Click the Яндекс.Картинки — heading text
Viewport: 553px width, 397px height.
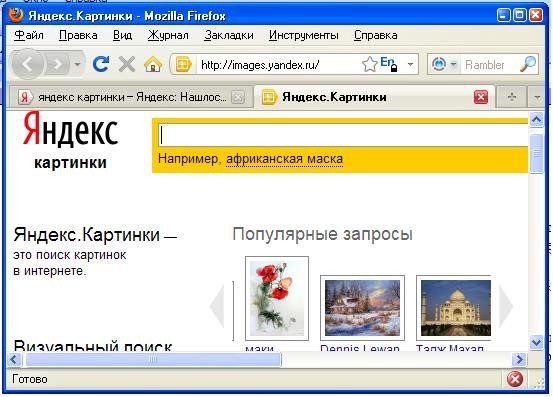click(x=95, y=235)
